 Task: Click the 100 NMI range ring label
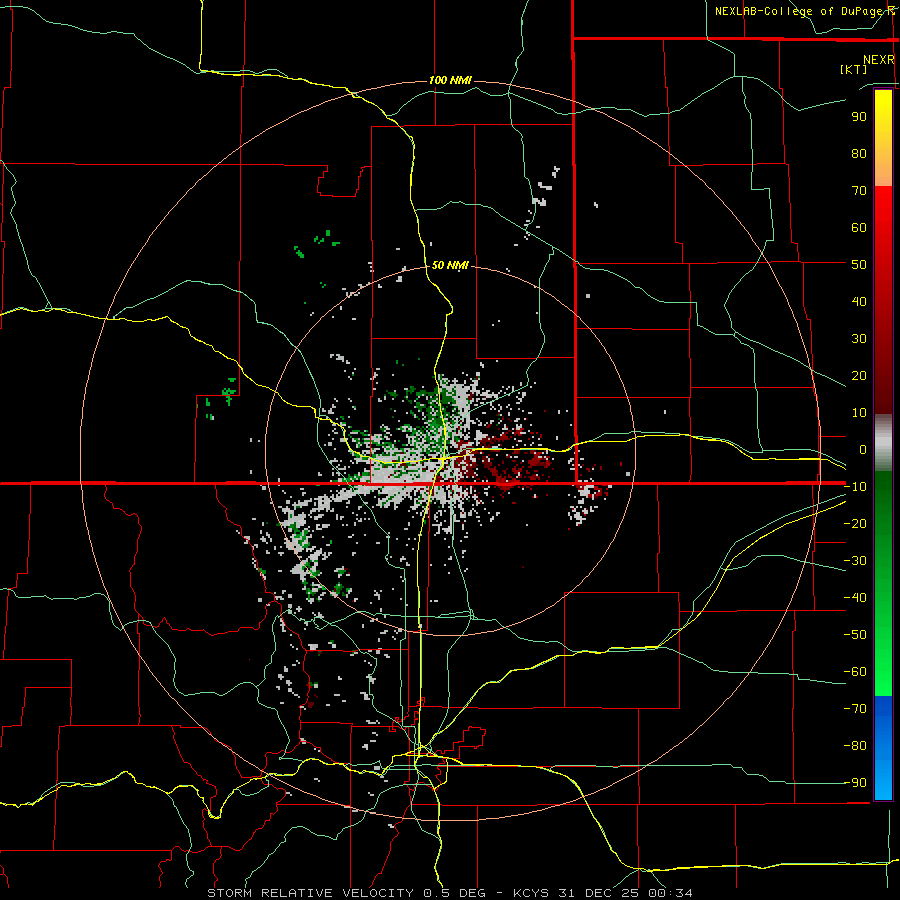pyautogui.click(x=450, y=80)
